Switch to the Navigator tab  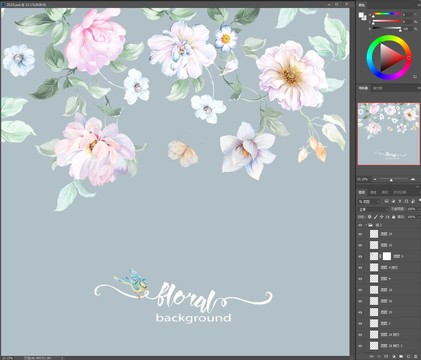pyautogui.click(x=363, y=88)
